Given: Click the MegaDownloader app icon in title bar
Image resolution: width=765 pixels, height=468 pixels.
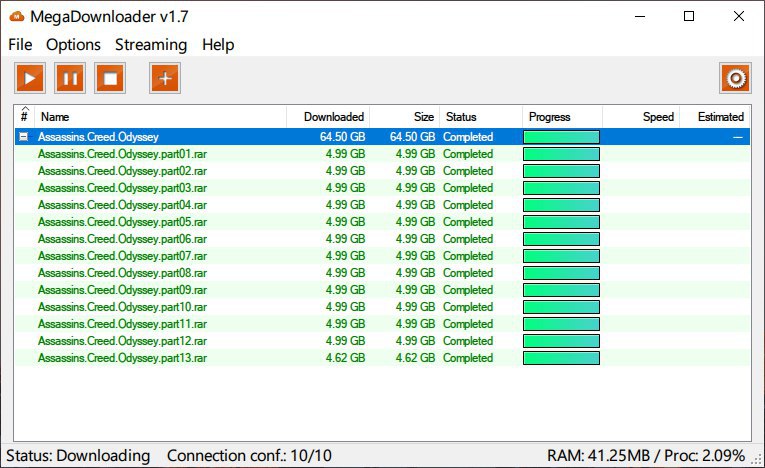Looking at the screenshot, I should (x=17, y=16).
